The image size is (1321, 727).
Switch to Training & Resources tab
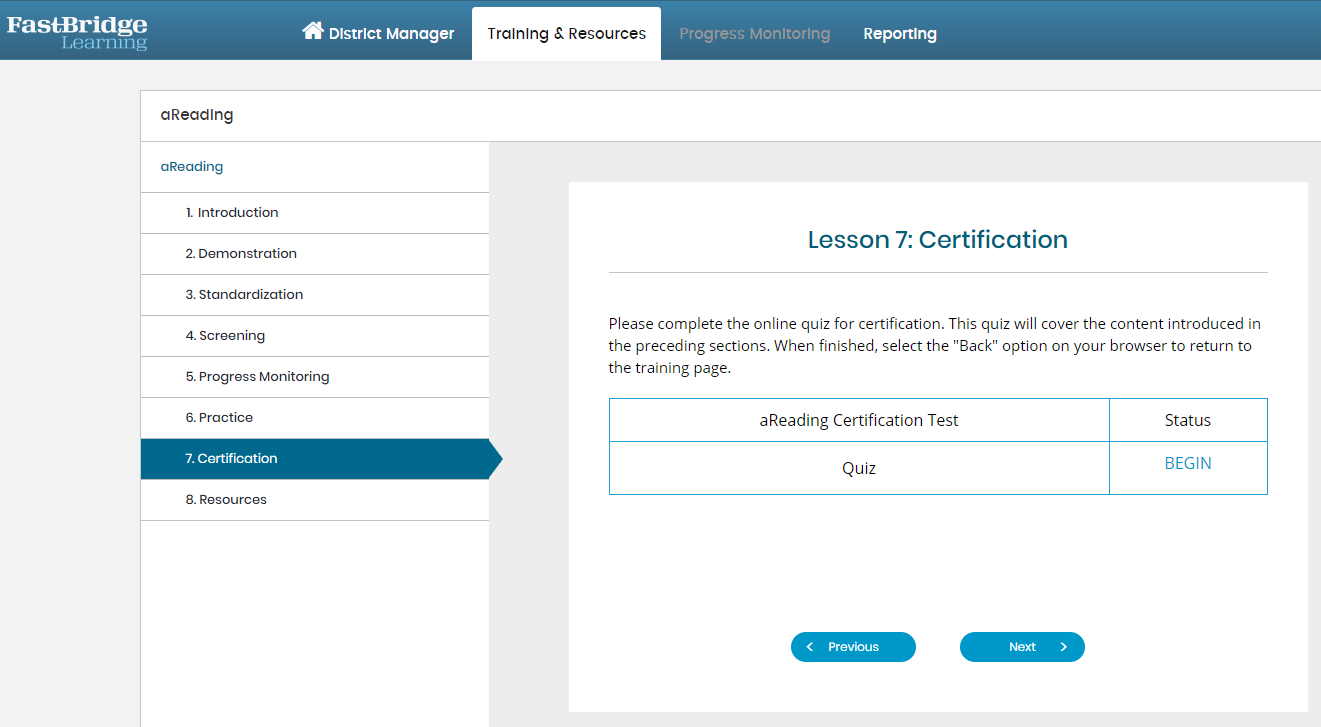point(567,33)
